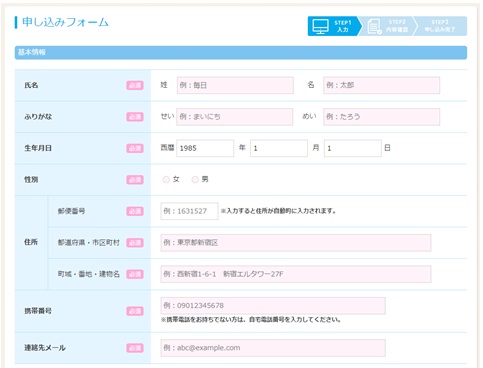Click the 都道府県・市区町村 address field
Viewport: 483px width, 368px height.
pyautogui.click(x=296, y=243)
